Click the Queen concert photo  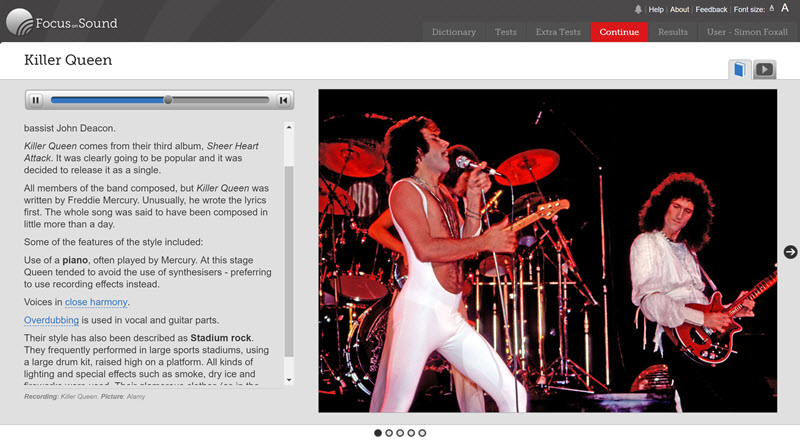coord(547,251)
